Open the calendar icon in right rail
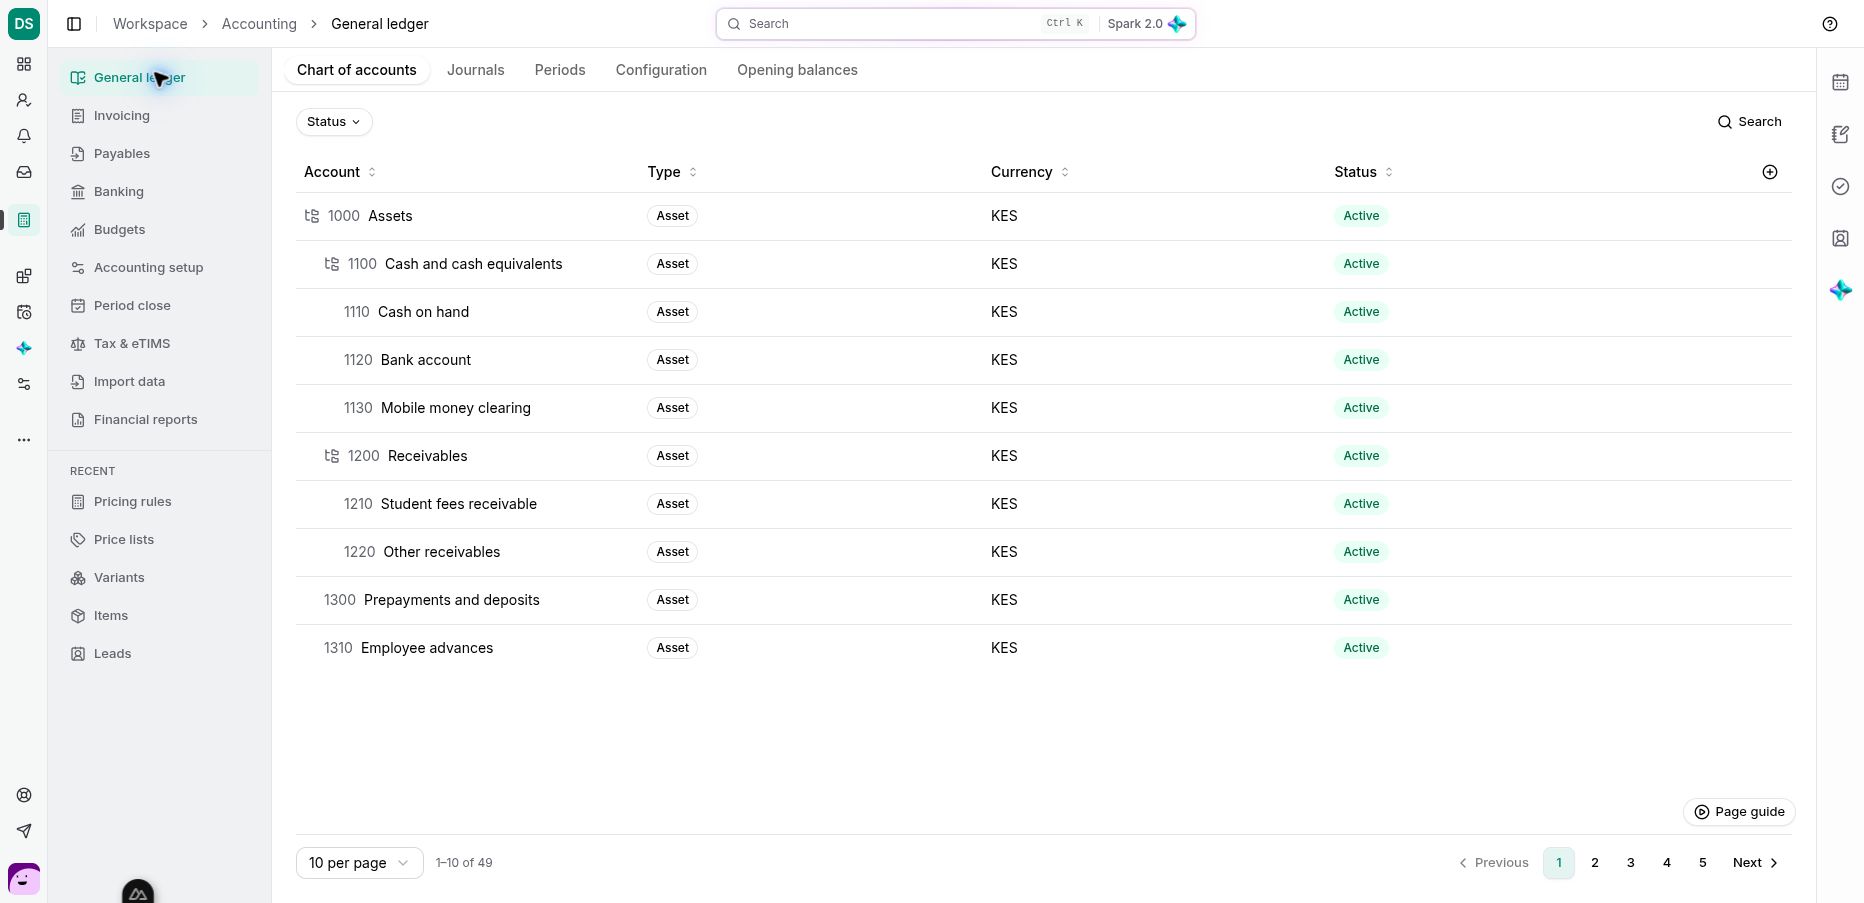The height and width of the screenshot is (903, 1864). (x=1840, y=82)
